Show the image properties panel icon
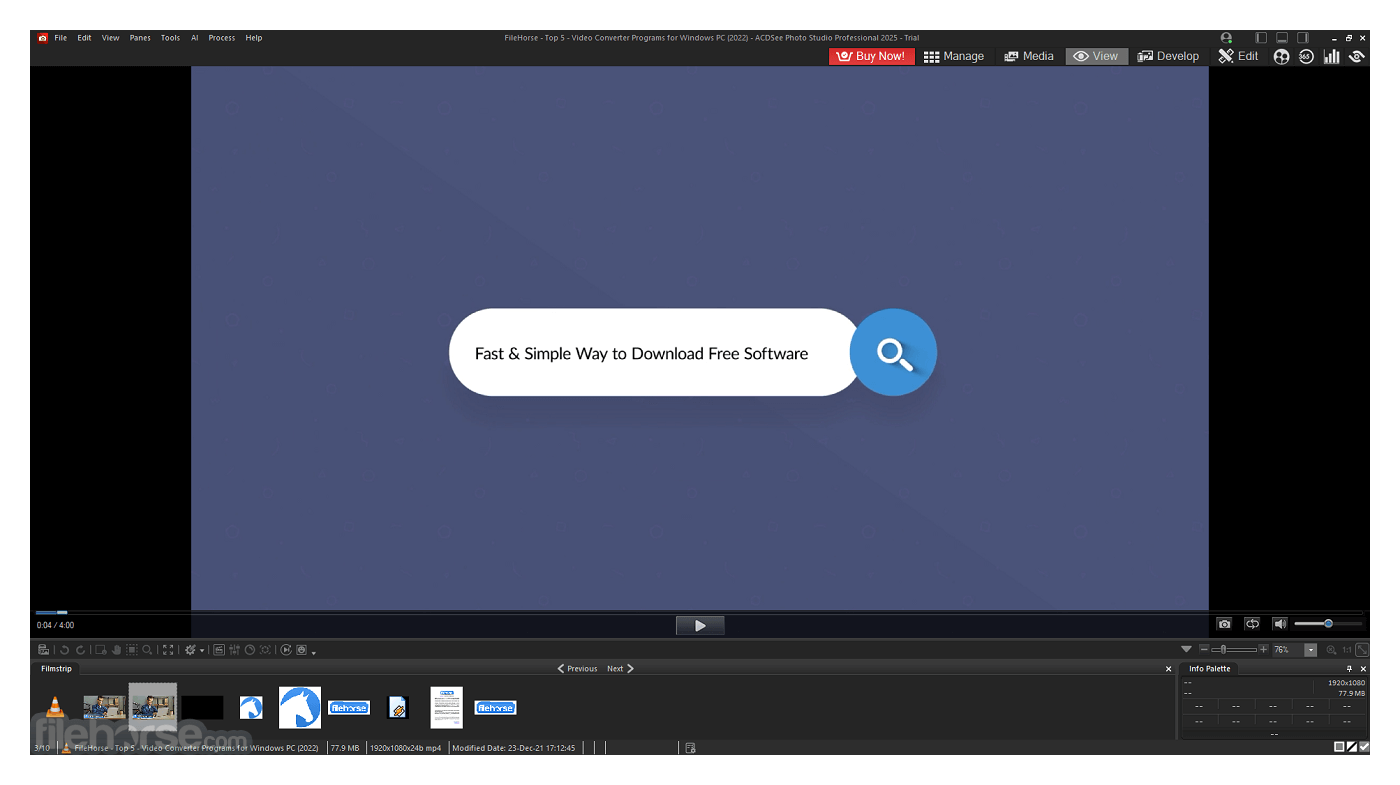This screenshot has height=785, width=1400. [x=219, y=650]
